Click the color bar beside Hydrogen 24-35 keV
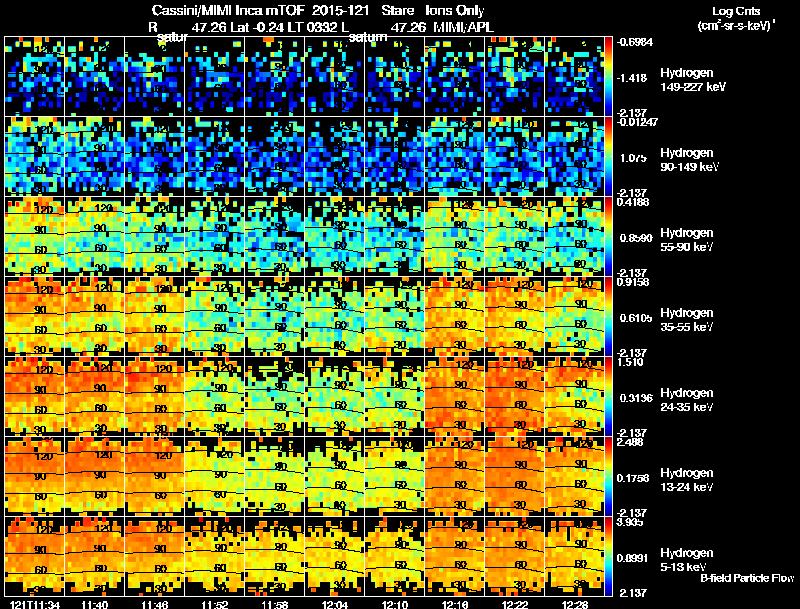800x609 pixels. point(608,396)
